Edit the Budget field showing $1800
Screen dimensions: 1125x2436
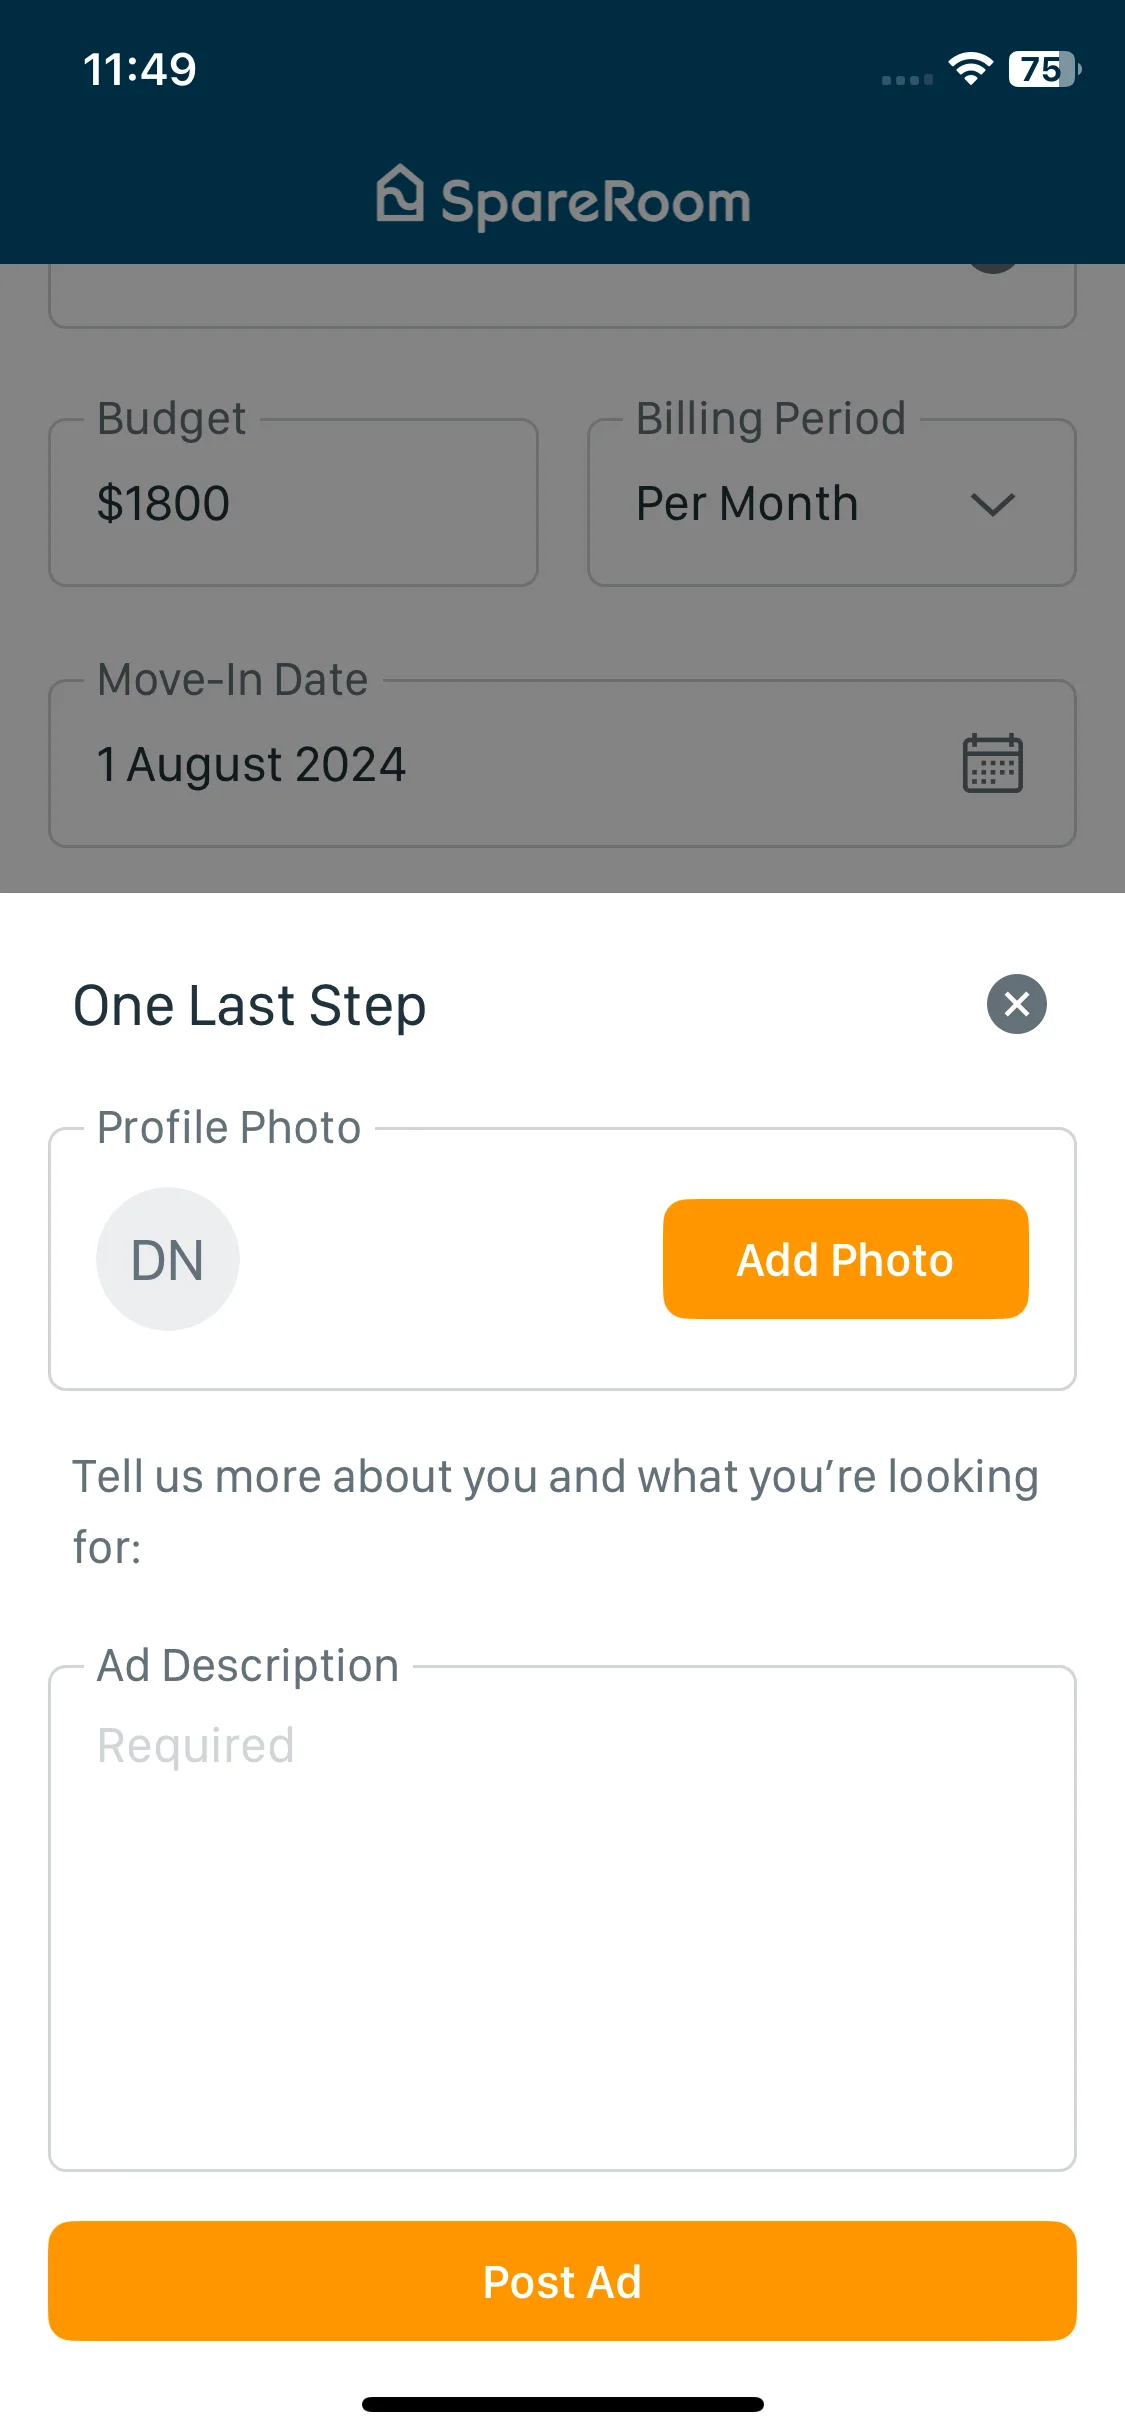(293, 503)
